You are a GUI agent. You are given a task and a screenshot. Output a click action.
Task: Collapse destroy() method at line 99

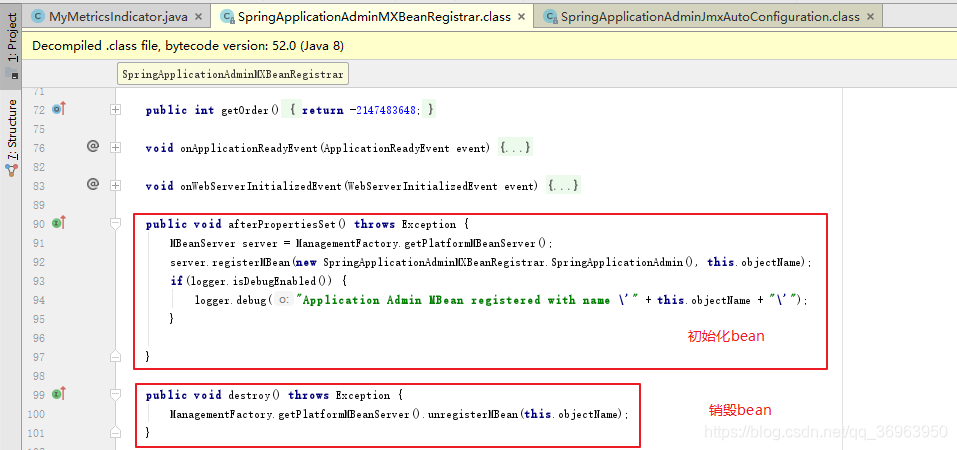coord(116,395)
